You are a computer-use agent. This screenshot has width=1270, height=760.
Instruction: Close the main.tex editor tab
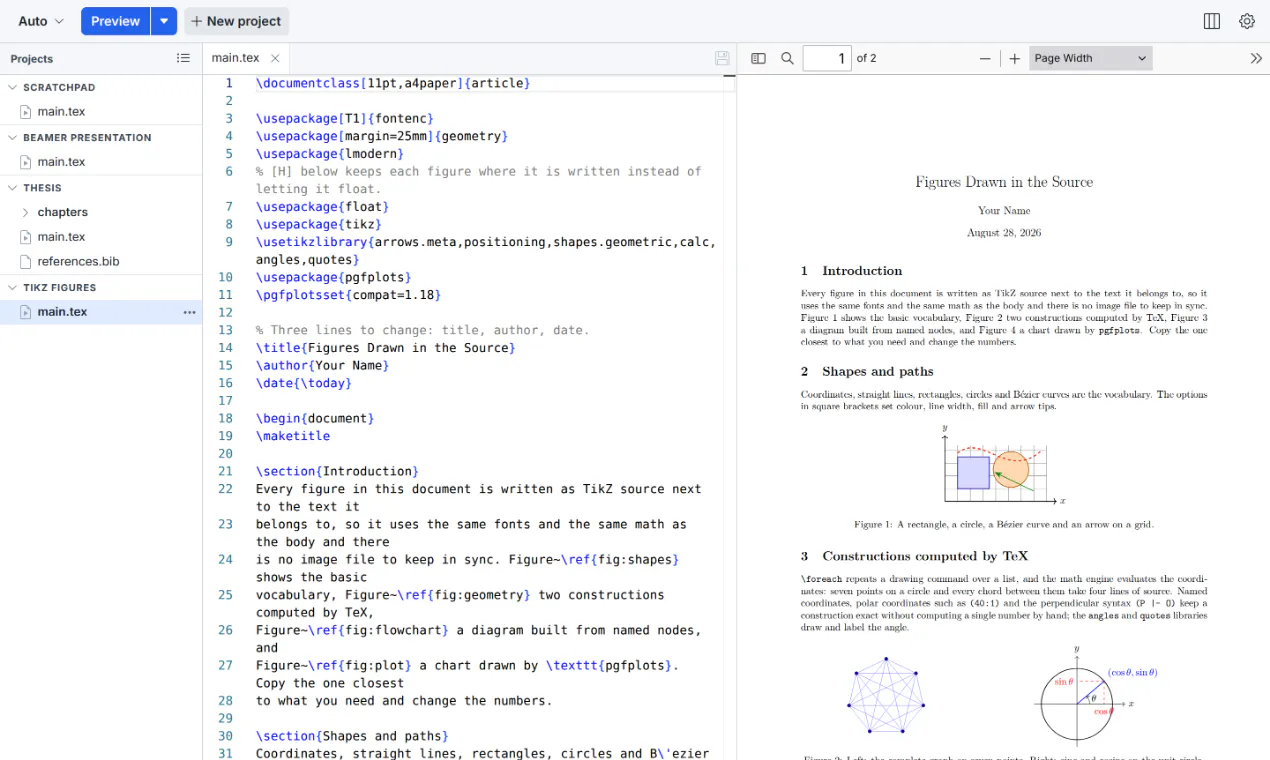pyautogui.click(x=275, y=58)
